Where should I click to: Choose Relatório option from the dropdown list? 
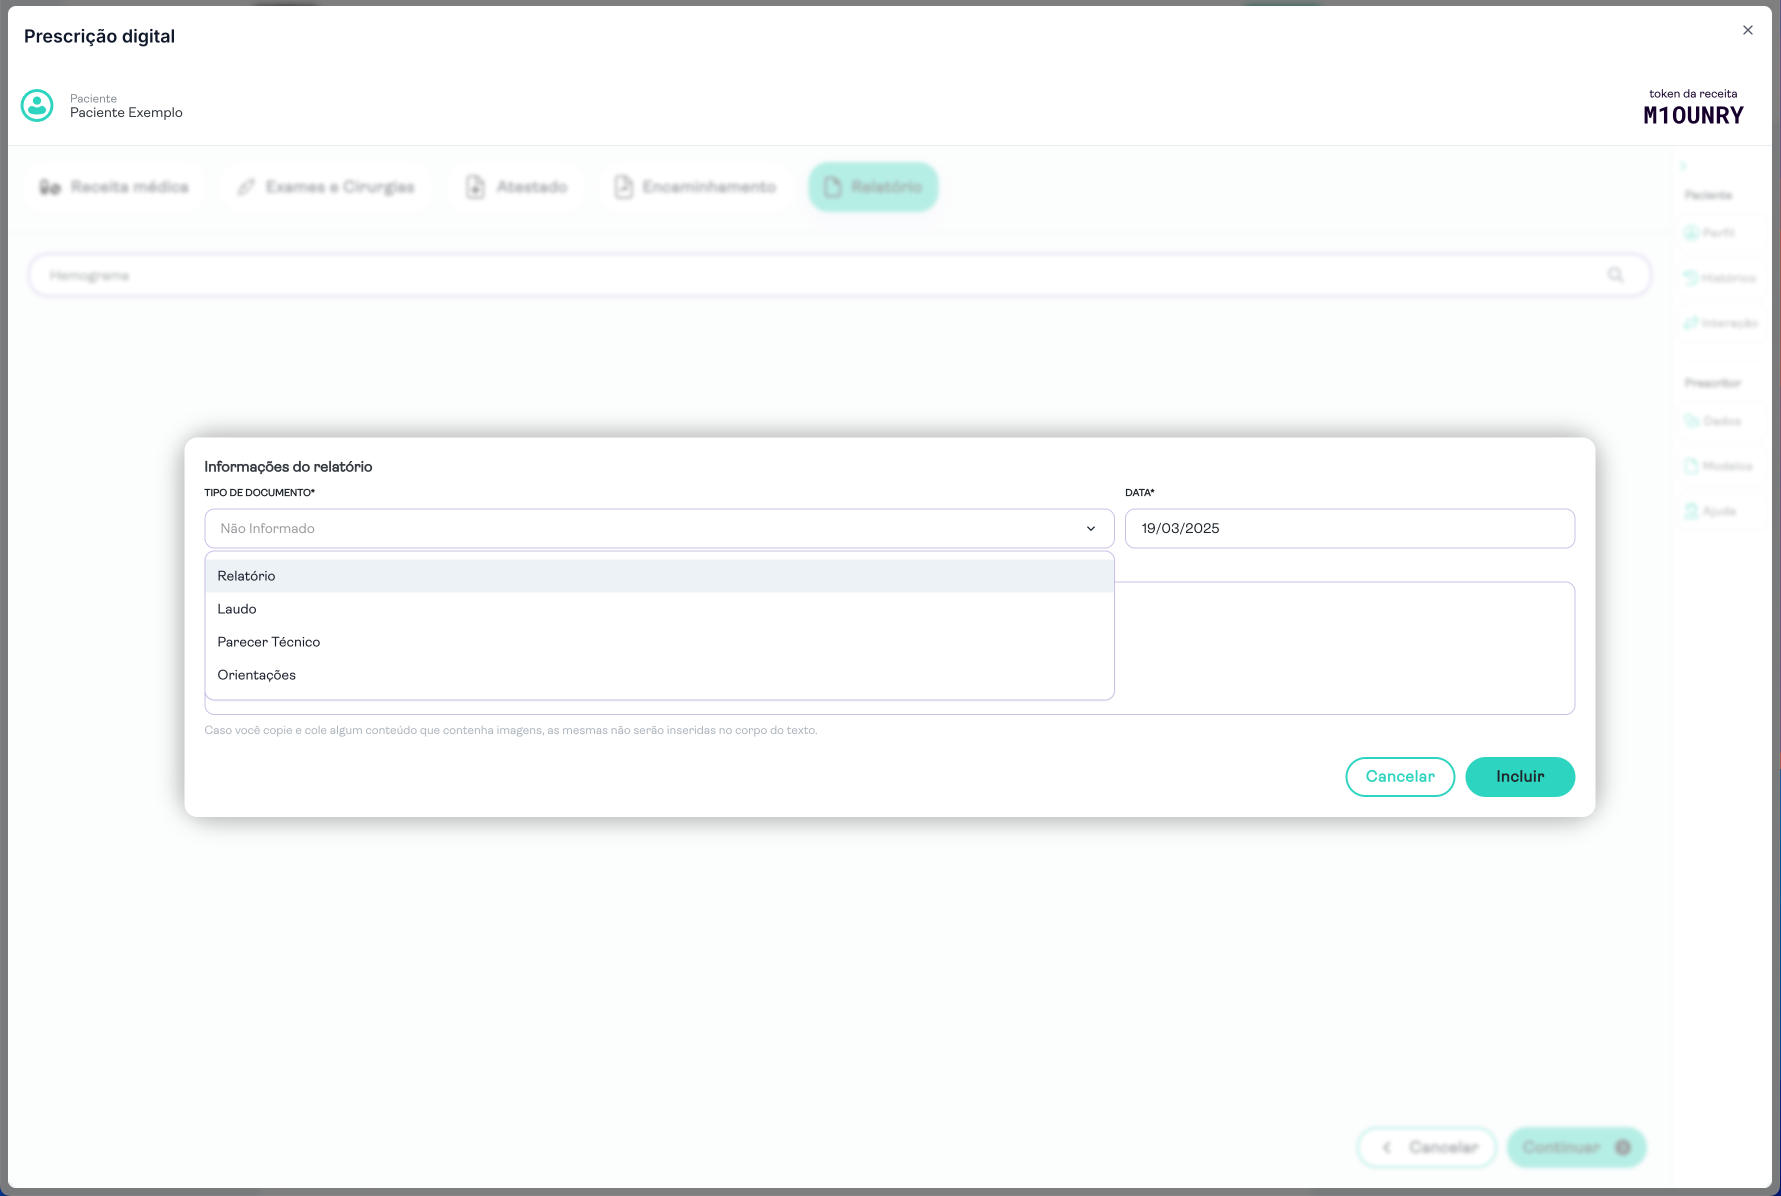[x=247, y=576]
